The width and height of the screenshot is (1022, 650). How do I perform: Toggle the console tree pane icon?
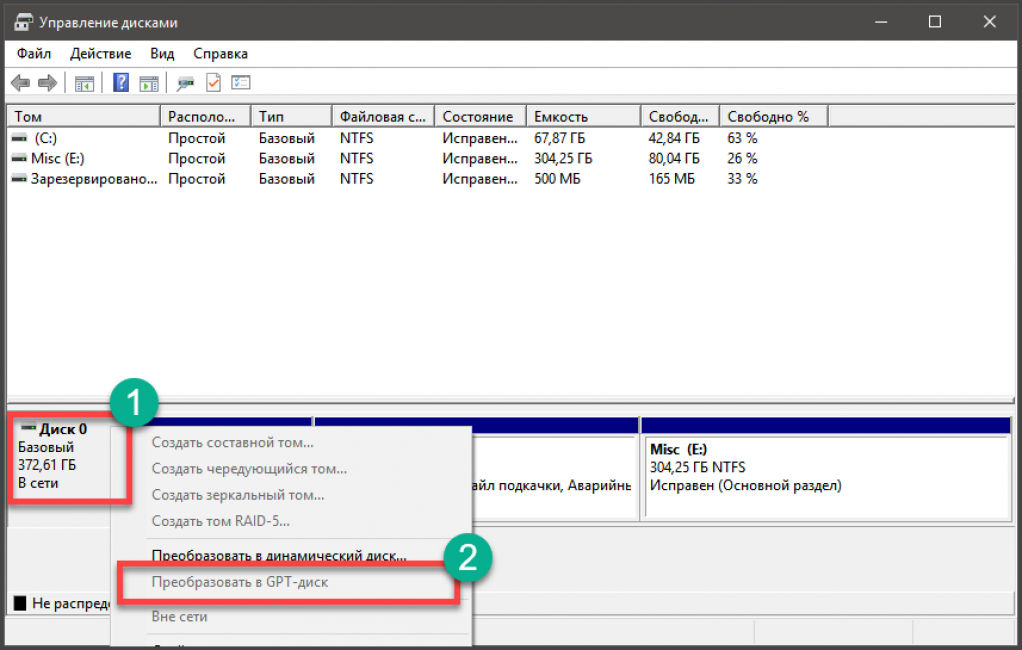(85, 83)
